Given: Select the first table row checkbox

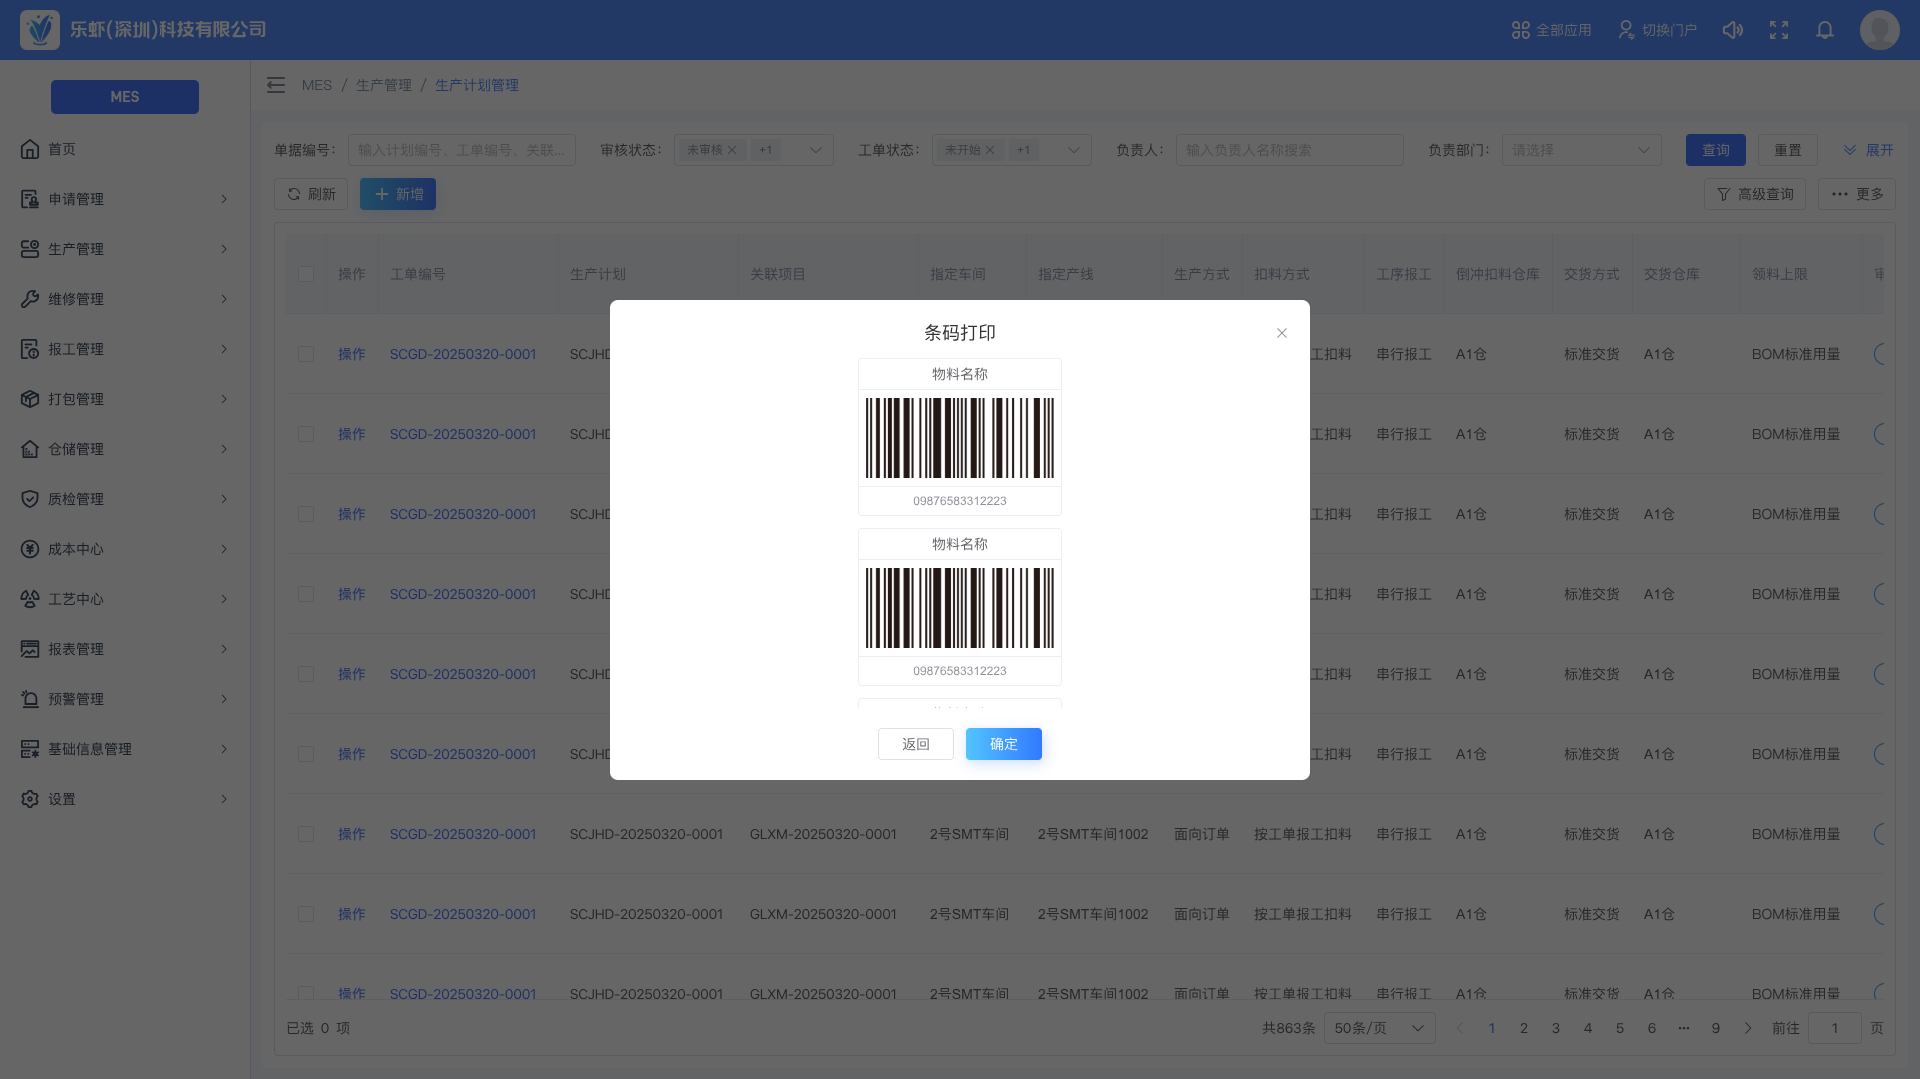Looking at the screenshot, I should (x=306, y=354).
